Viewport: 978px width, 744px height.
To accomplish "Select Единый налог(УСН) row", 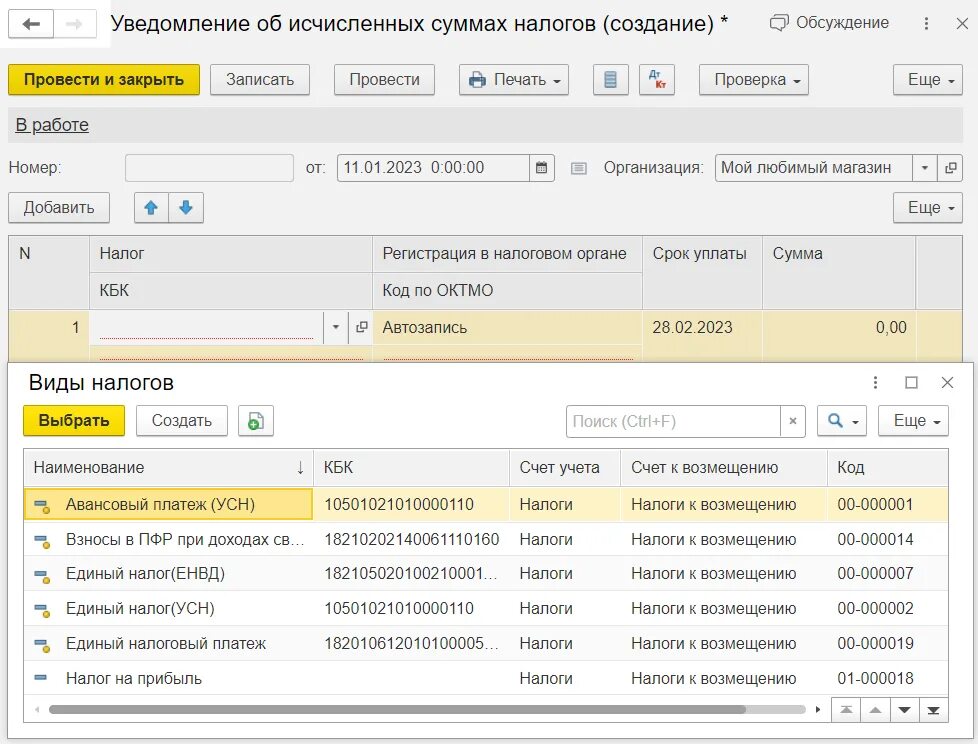I will pyautogui.click(x=486, y=609).
